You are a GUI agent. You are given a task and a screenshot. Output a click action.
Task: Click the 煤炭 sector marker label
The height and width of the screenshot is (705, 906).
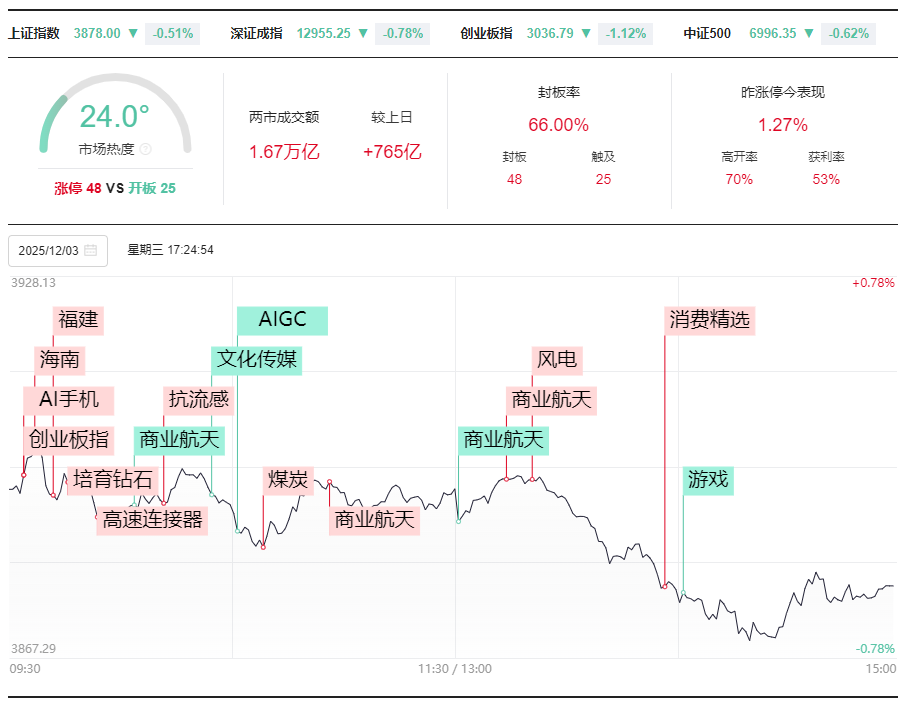click(288, 480)
